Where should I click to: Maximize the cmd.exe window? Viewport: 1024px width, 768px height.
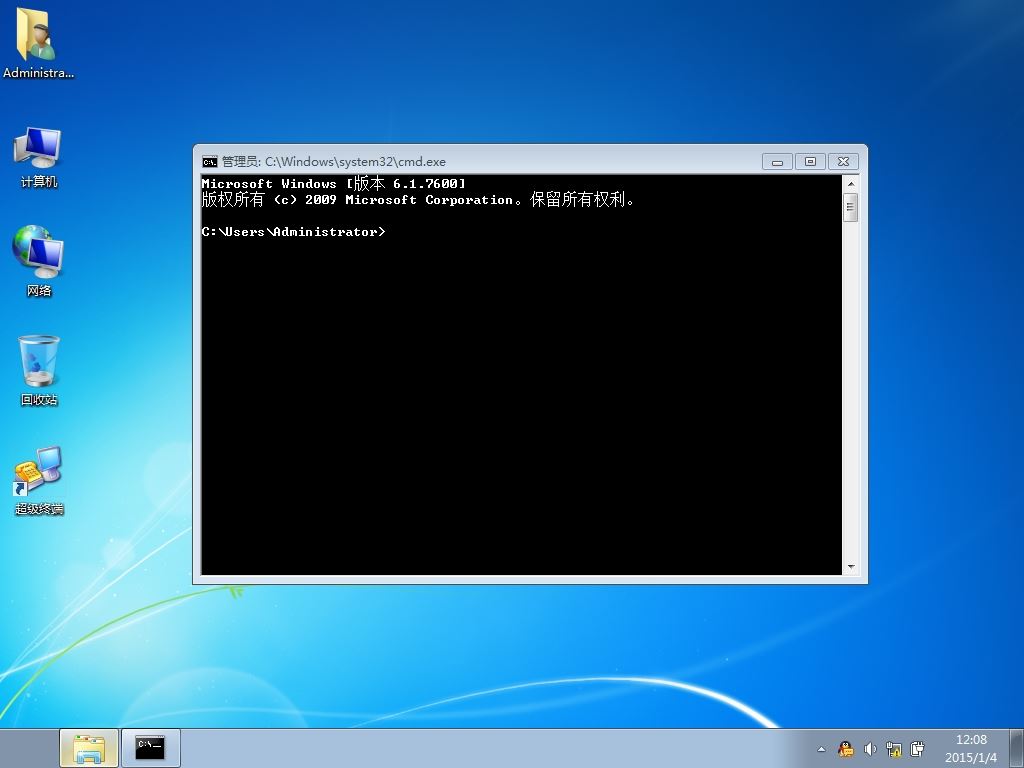point(810,161)
